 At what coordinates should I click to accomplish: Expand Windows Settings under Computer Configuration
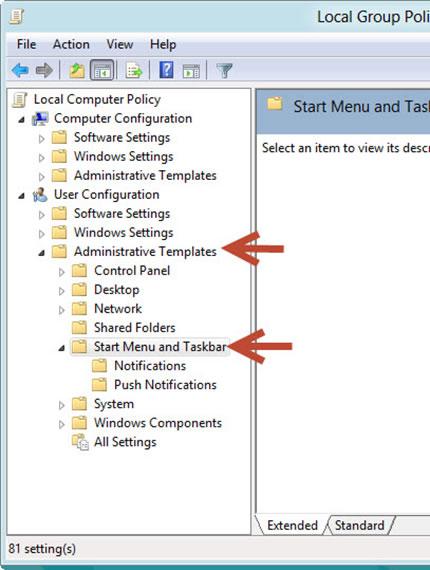coord(42,157)
